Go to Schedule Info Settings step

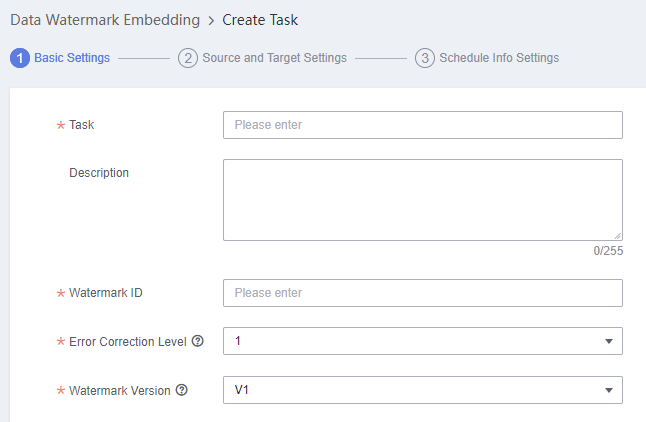coord(499,58)
